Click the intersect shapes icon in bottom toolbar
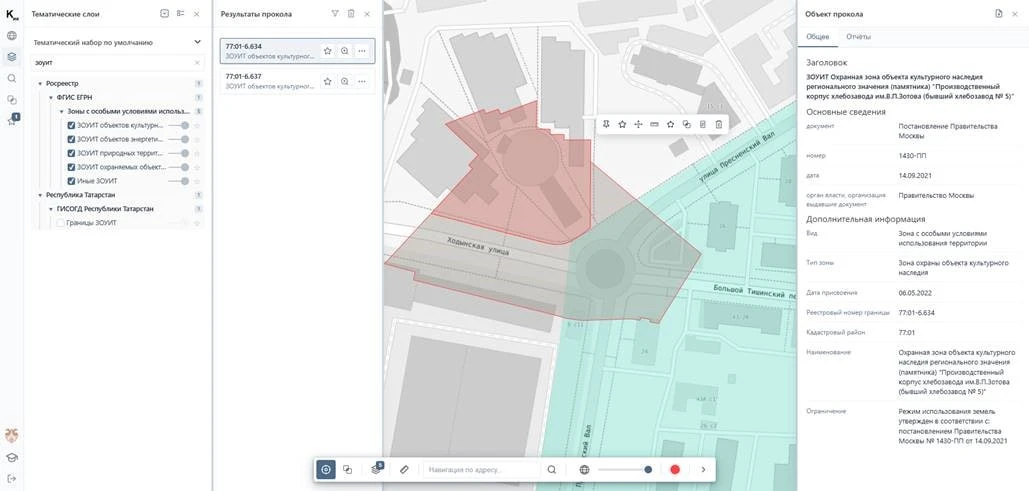The image size is (1029, 491). [348, 469]
